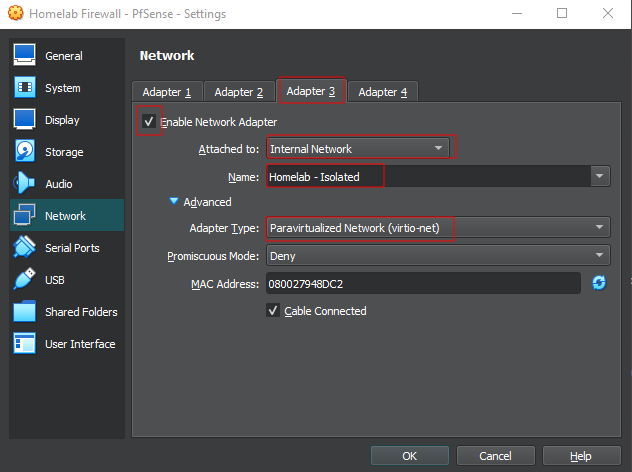632x472 pixels.
Task: Click the Cancel button
Action: click(x=495, y=456)
